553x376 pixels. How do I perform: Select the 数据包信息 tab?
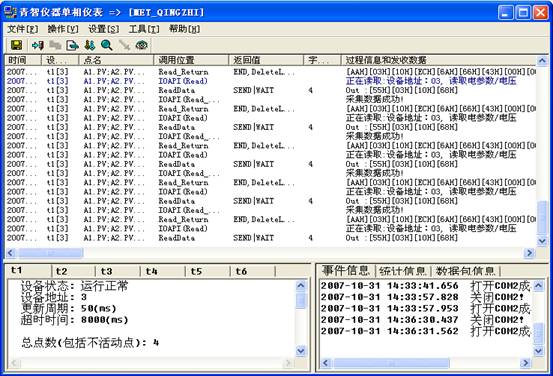tap(466, 271)
